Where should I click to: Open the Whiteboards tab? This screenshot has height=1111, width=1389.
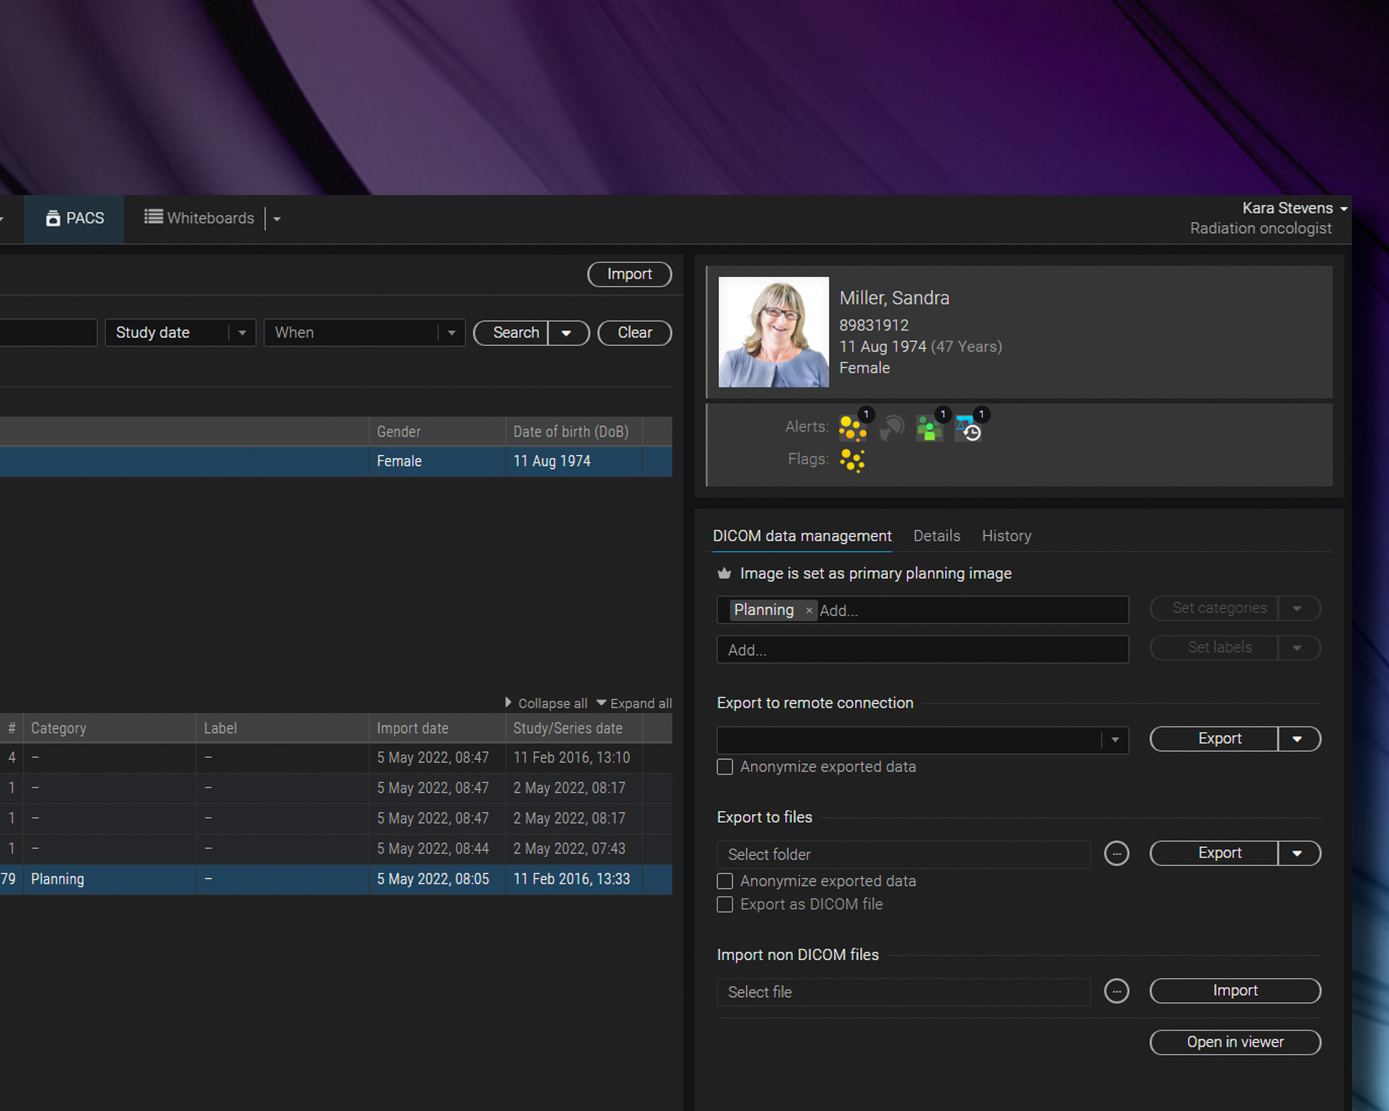[x=200, y=218]
